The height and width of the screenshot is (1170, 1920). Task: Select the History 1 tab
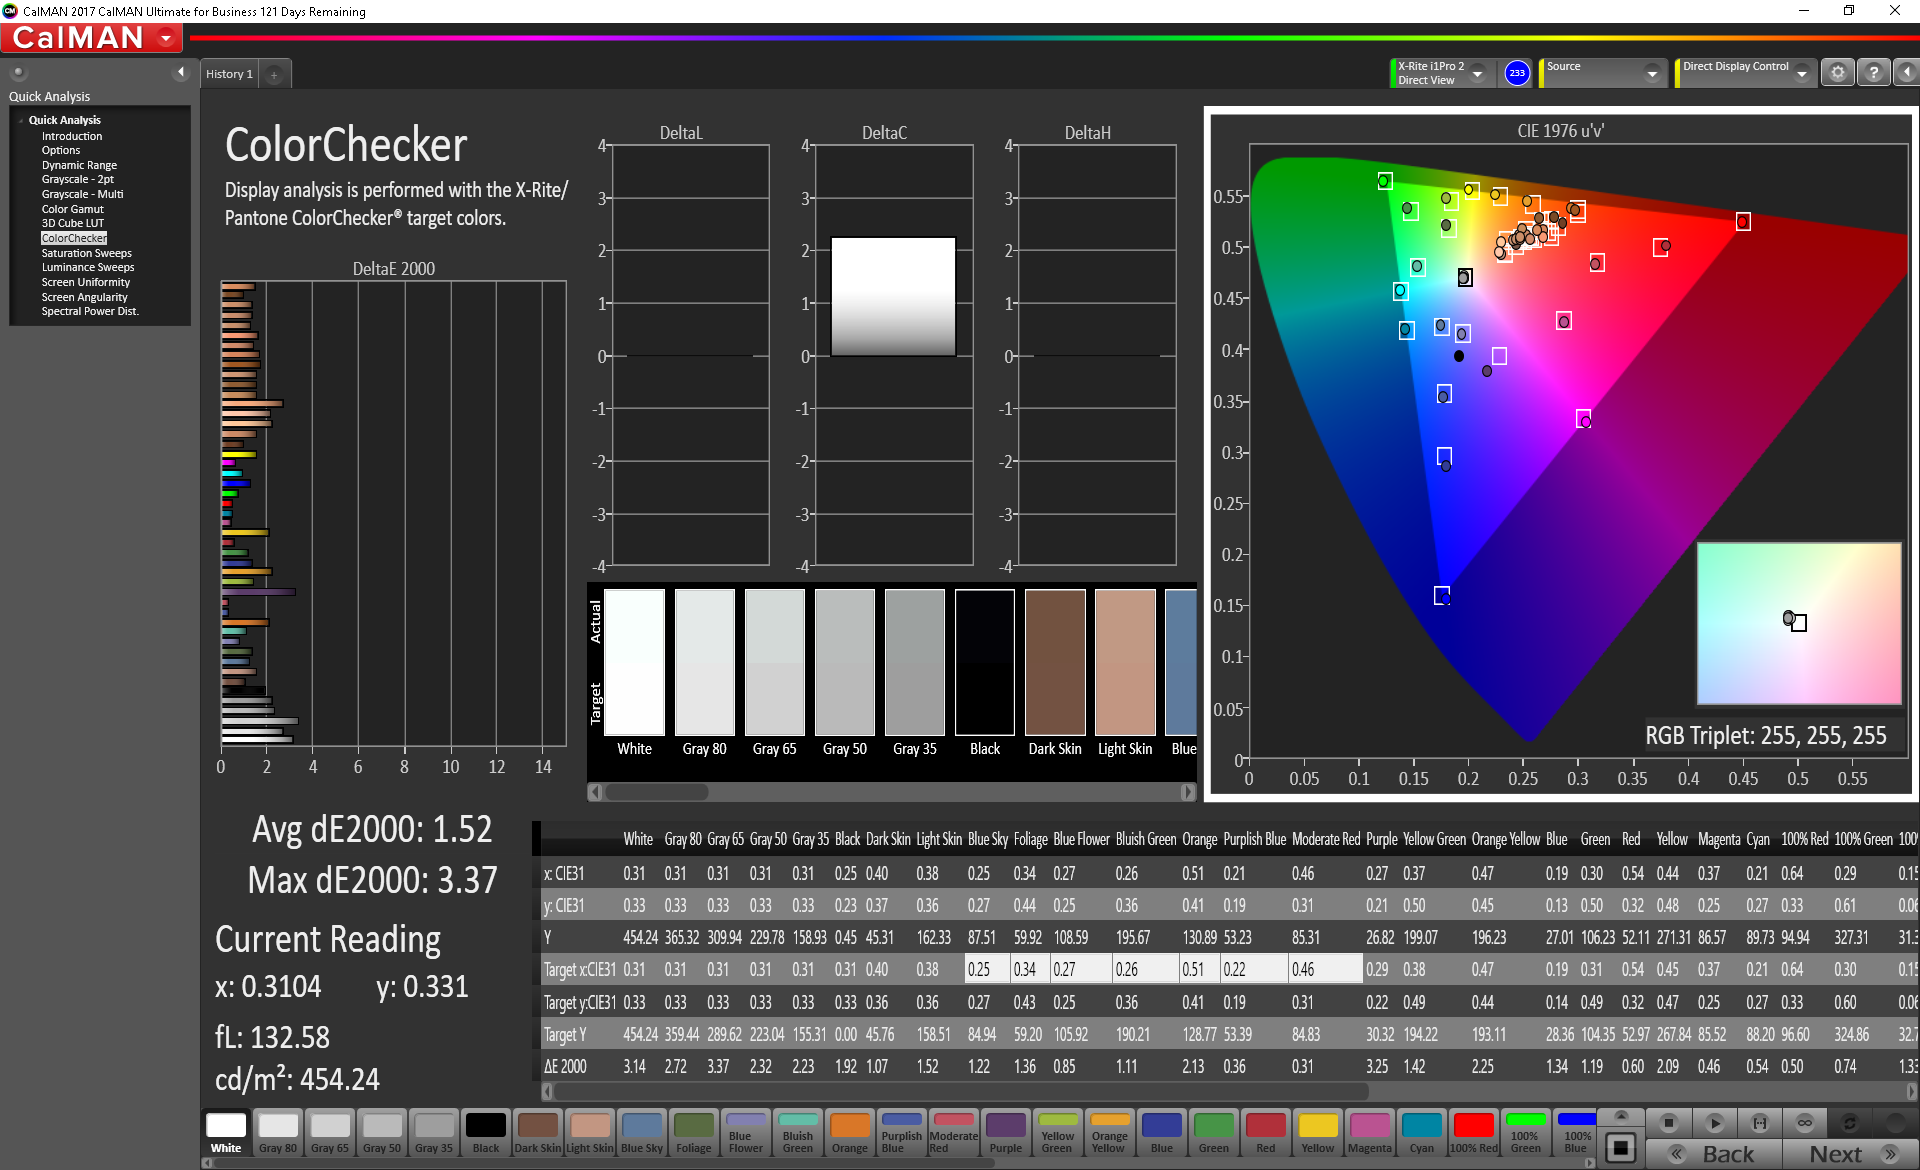(229, 75)
